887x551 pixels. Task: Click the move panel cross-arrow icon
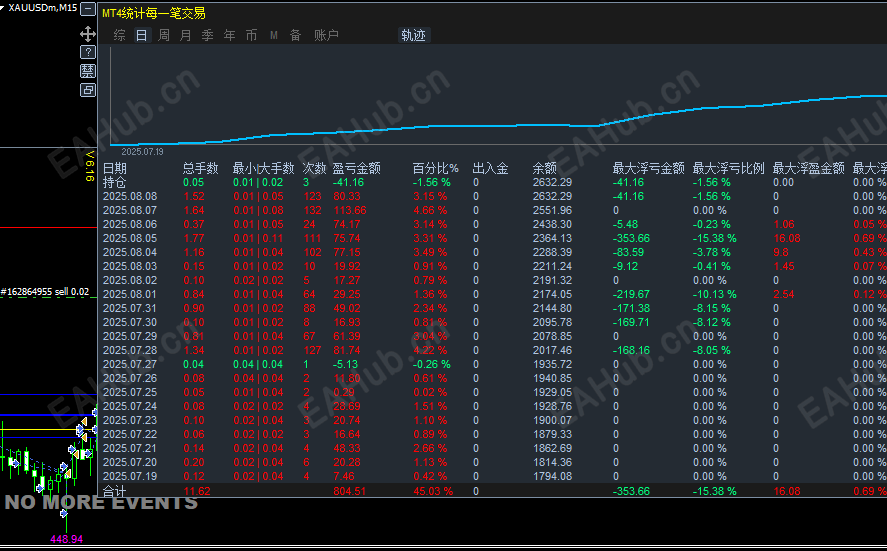click(x=88, y=34)
